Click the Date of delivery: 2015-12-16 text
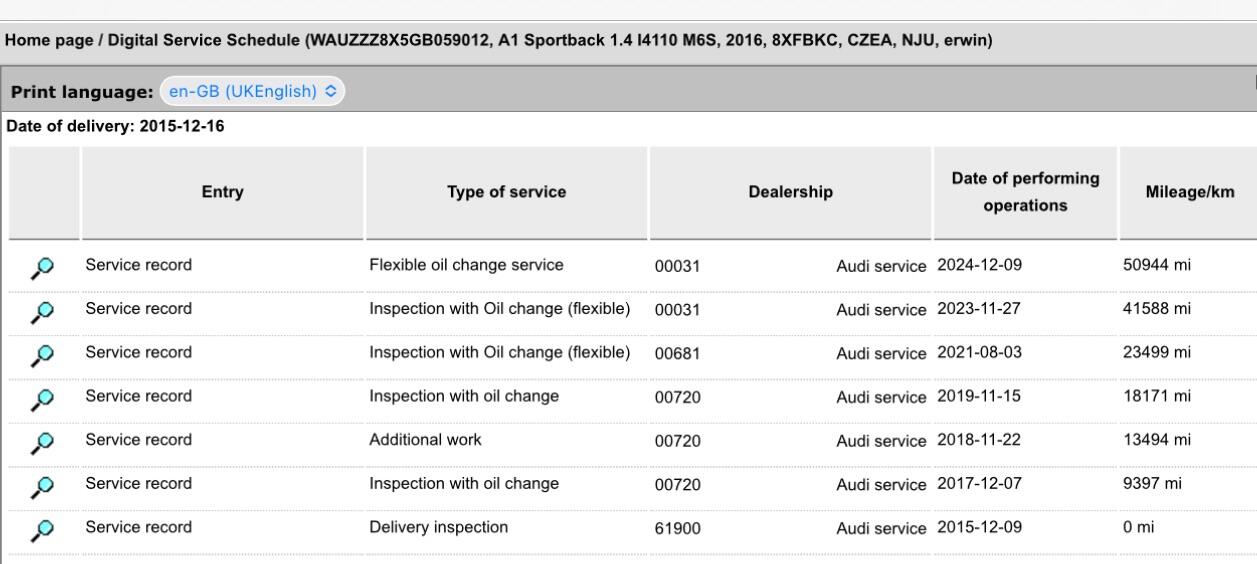The width and height of the screenshot is (1257, 564). click(115, 127)
